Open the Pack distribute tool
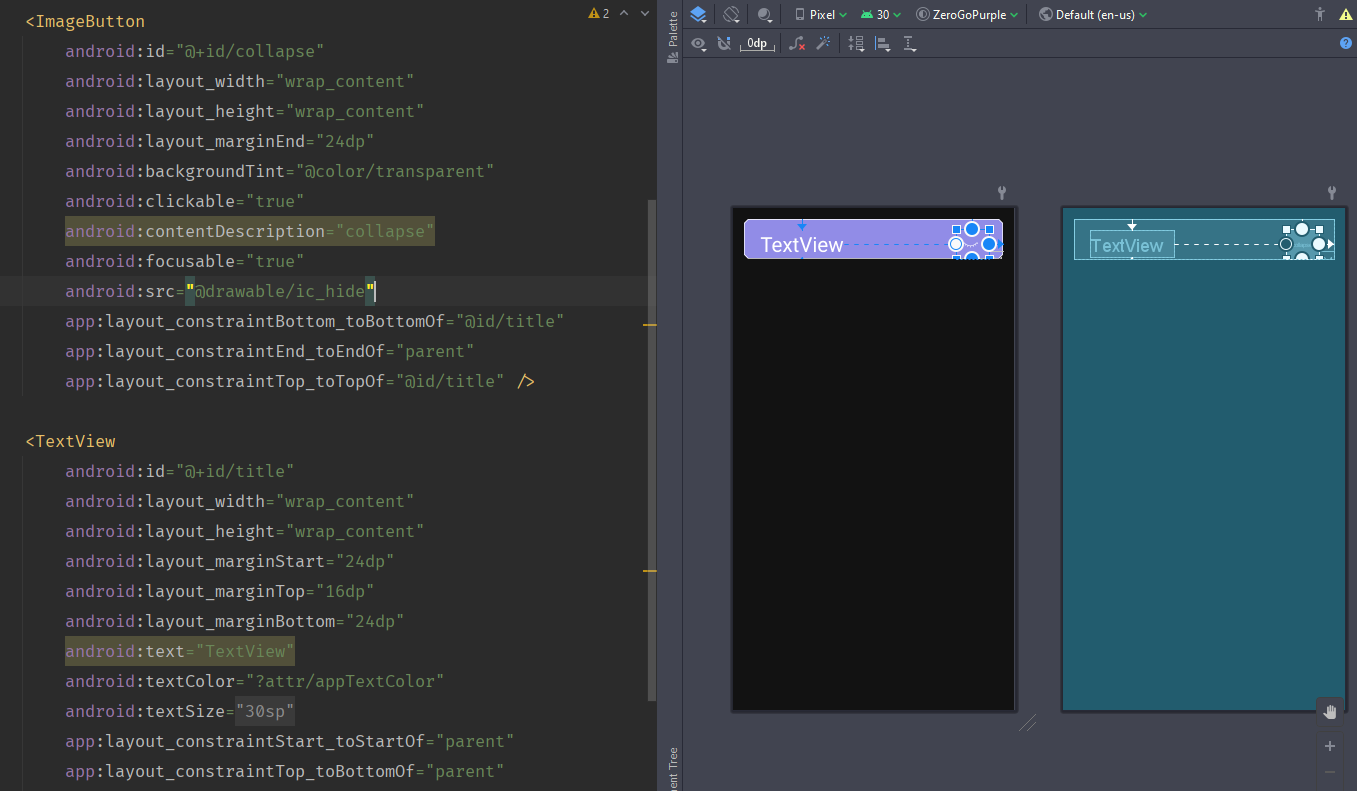 856,43
